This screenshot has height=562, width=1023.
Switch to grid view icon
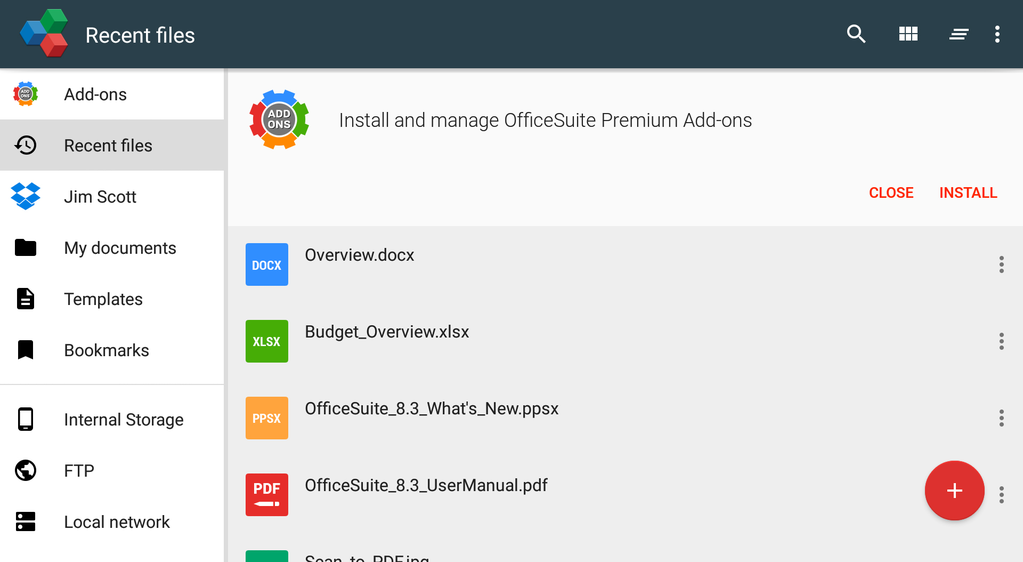pos(908,34)
